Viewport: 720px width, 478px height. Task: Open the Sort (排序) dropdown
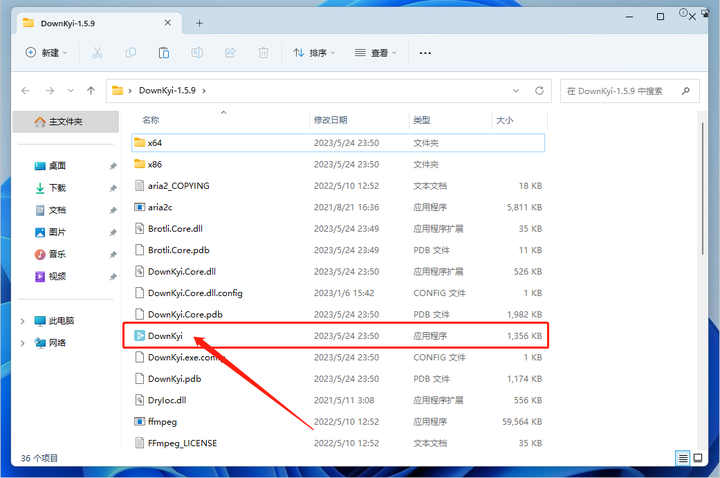(x=315, y=53)
